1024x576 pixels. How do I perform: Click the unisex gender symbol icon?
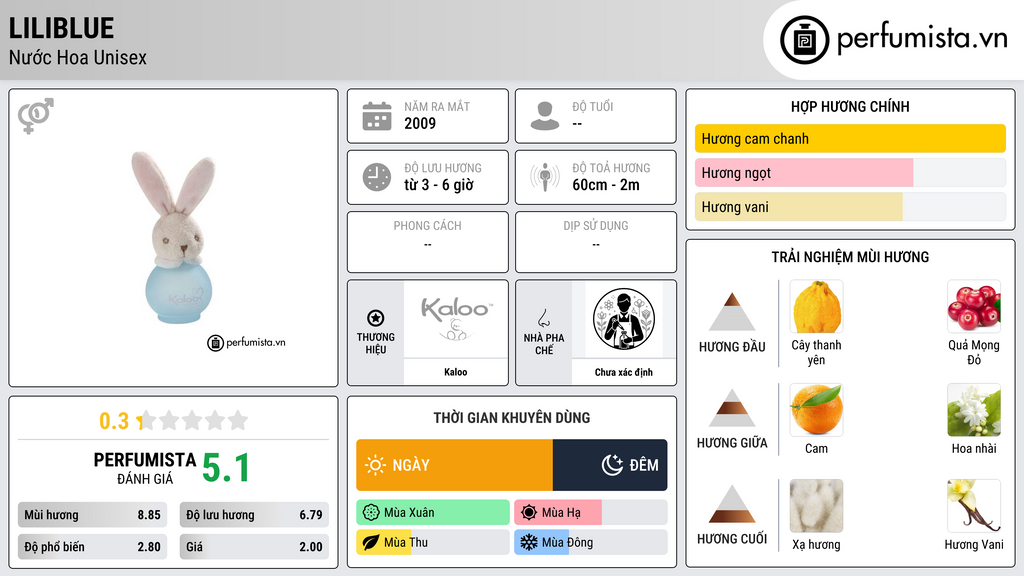36,116
